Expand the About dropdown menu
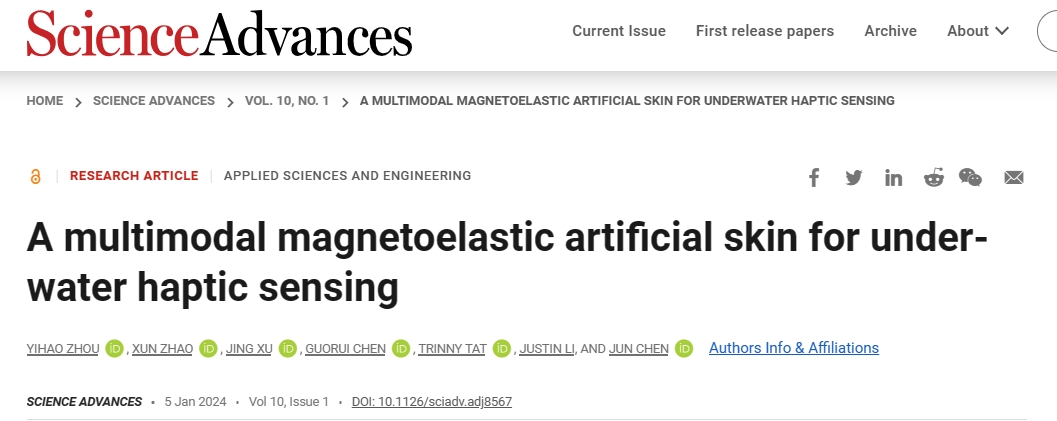The image size is (1057, 421). (977, 31)
